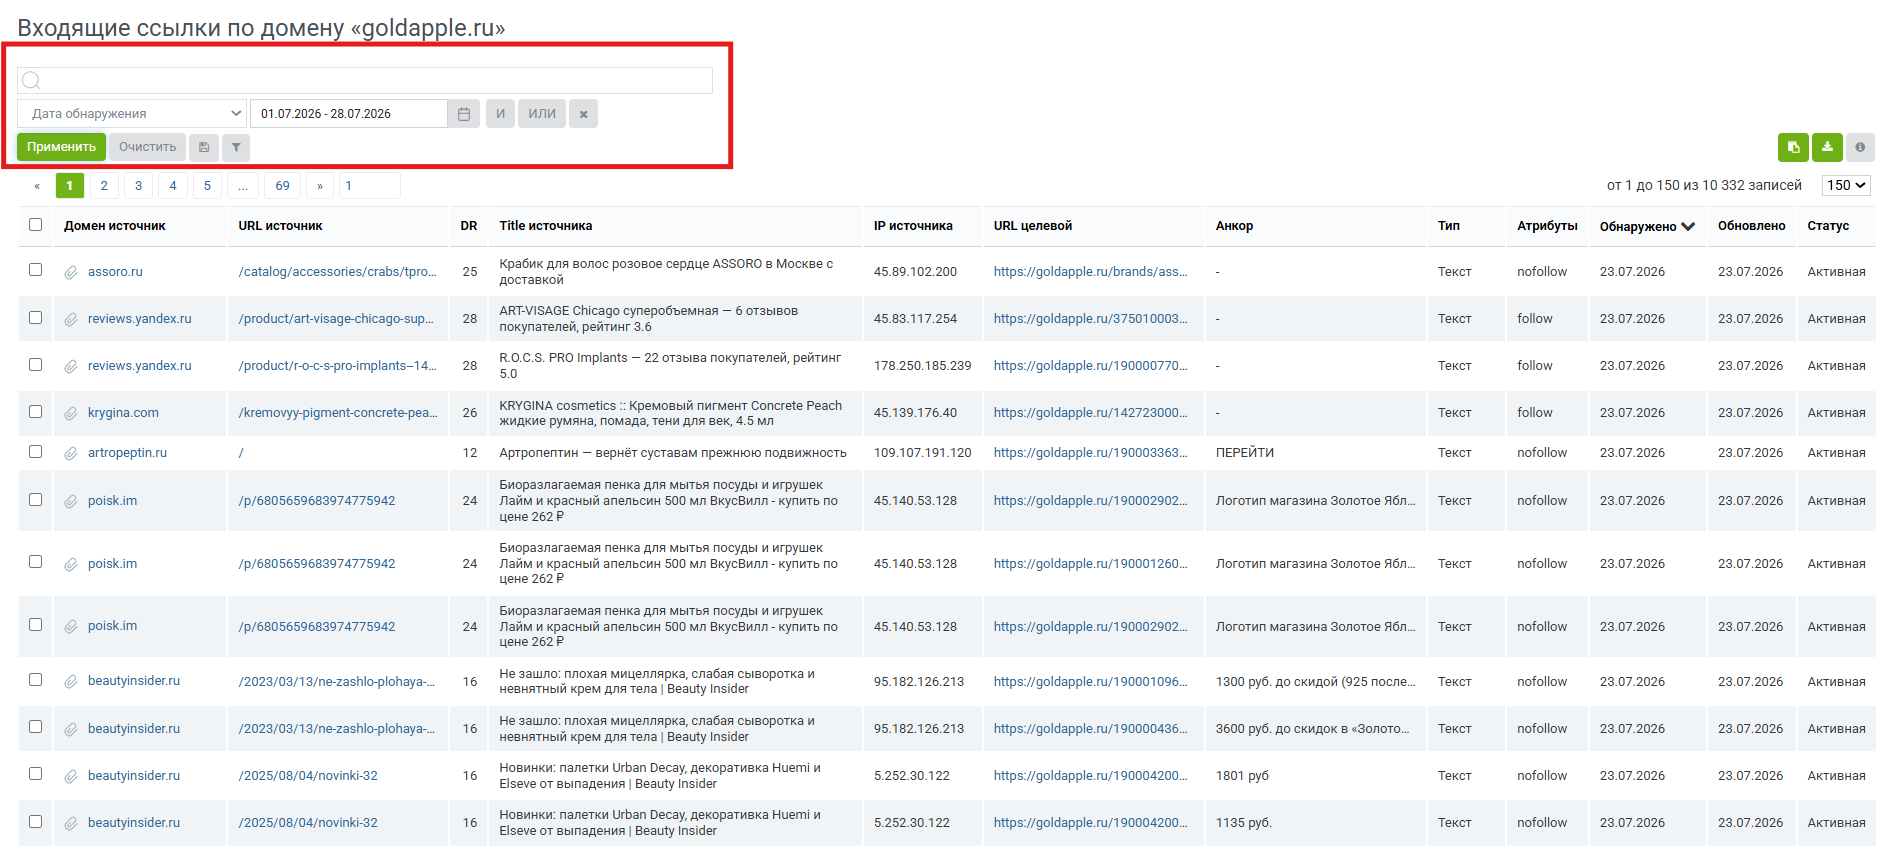Save the filter using the floppy disk icon
Viewport: 1890px width, 852px height.
[204, 147]
